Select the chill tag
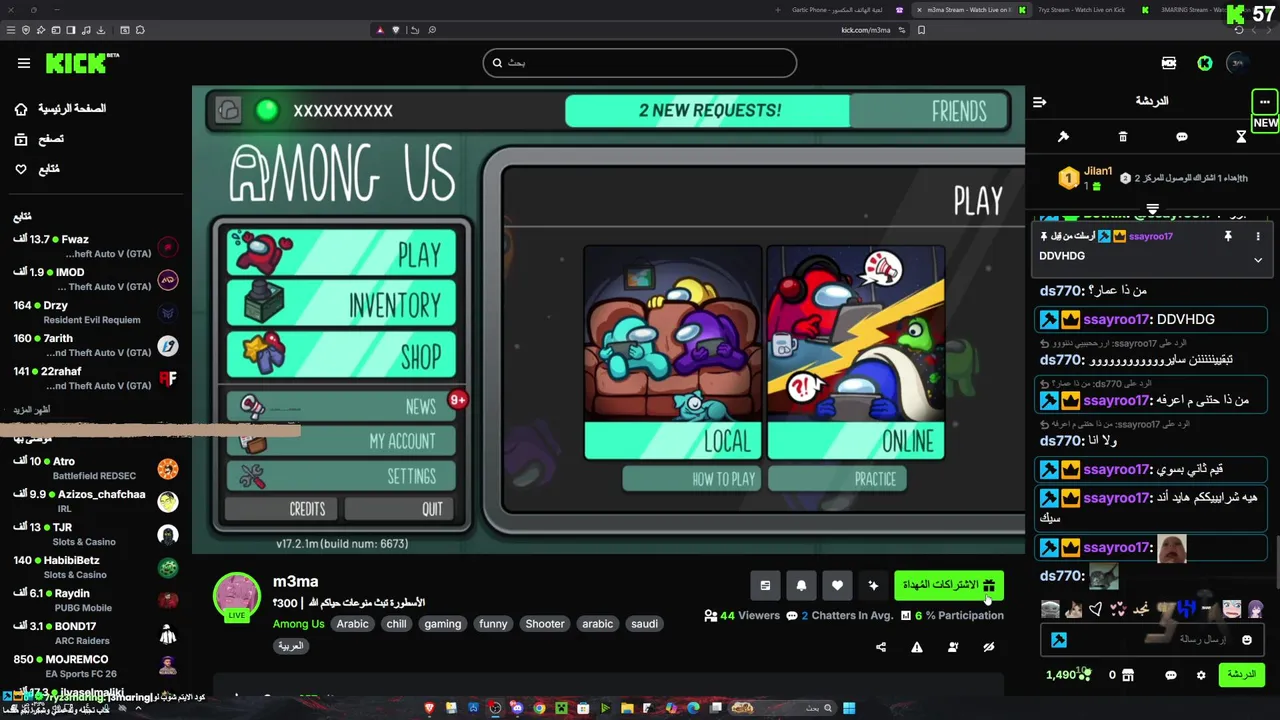 tap(396, 624)
